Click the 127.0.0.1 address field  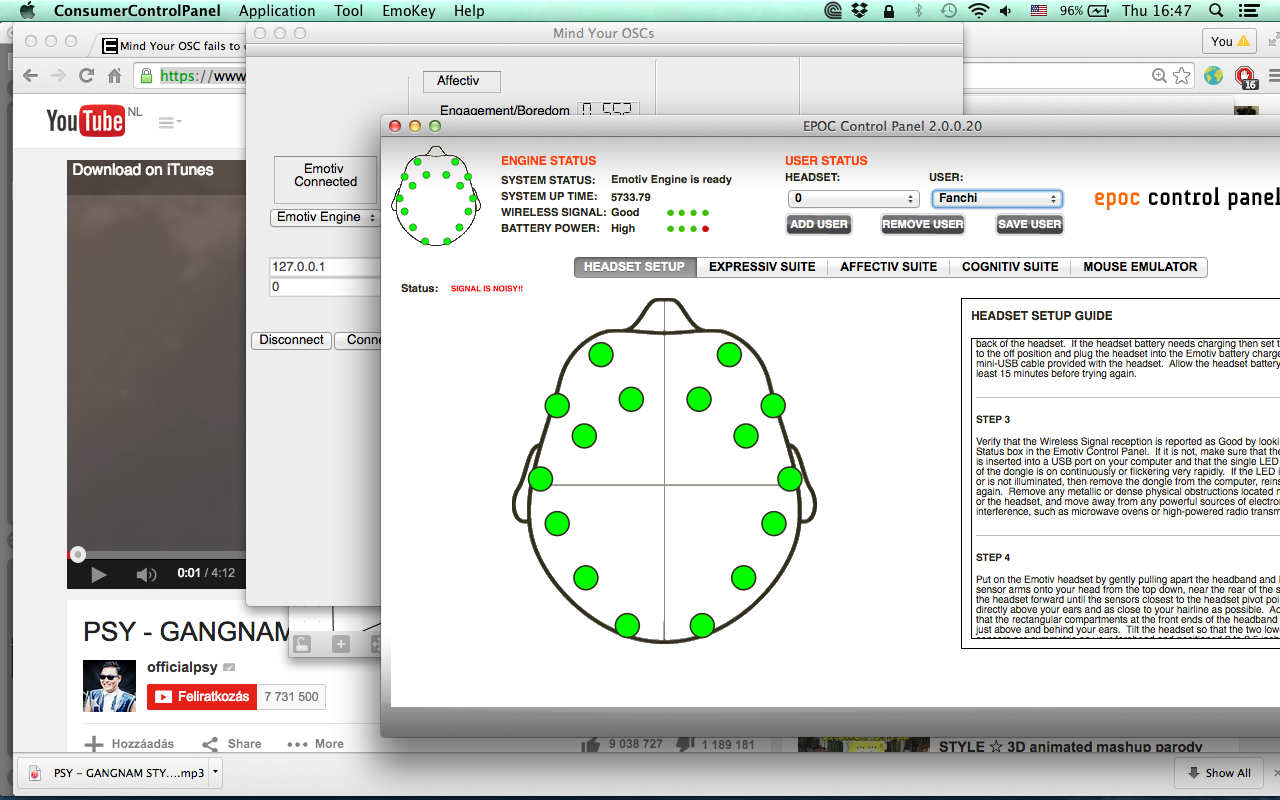325,267
